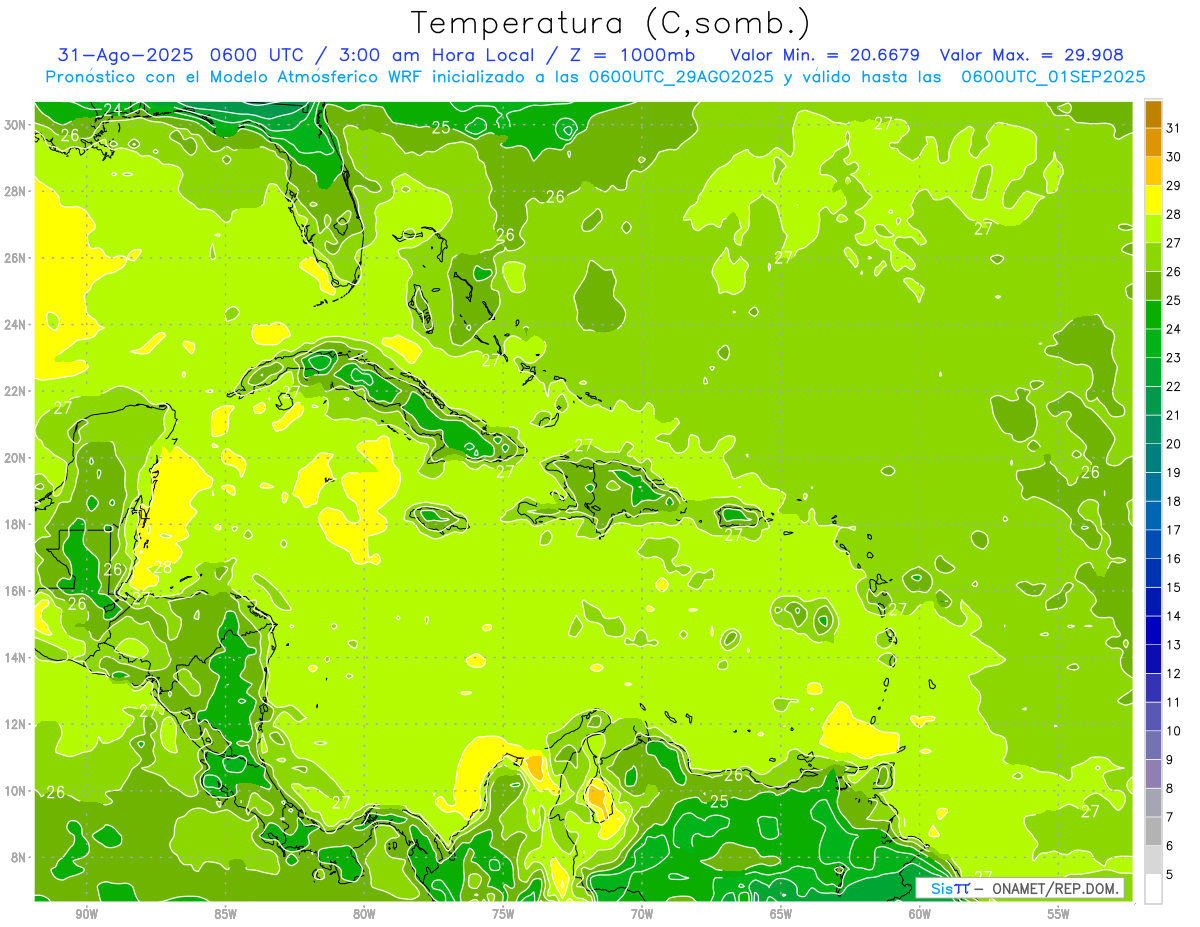Click the '18N' latitude axis label
The image size is (1200, 927).
(x=17, y=524)
